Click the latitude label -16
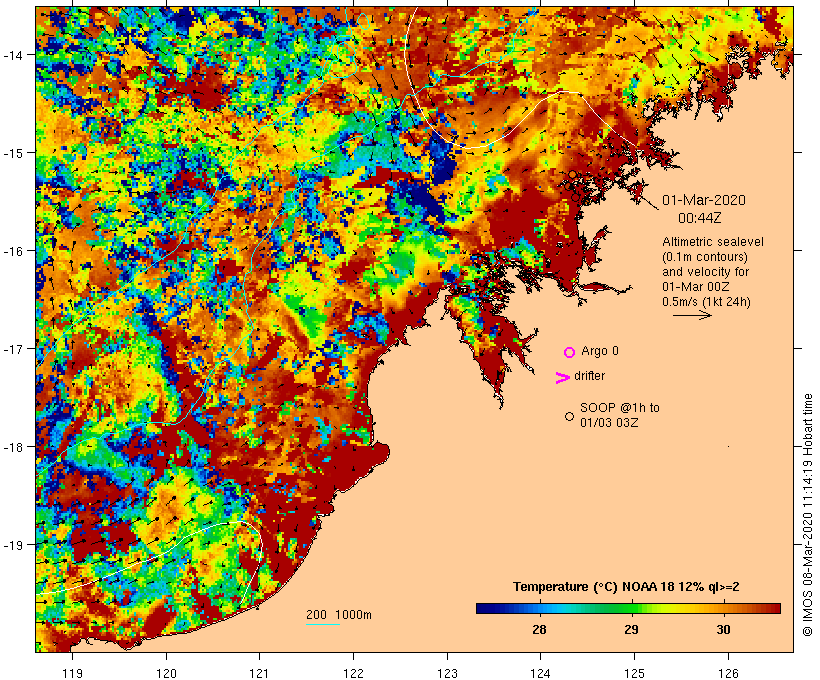The image size is (820, 680). click(13, 251)
